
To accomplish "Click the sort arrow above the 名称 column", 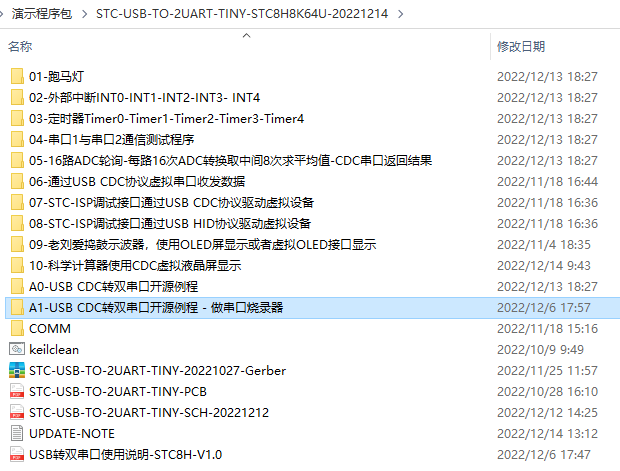I will (246, 36).
